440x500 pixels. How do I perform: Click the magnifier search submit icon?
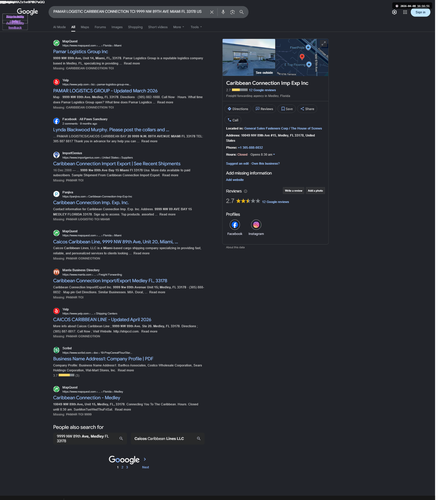241,12
